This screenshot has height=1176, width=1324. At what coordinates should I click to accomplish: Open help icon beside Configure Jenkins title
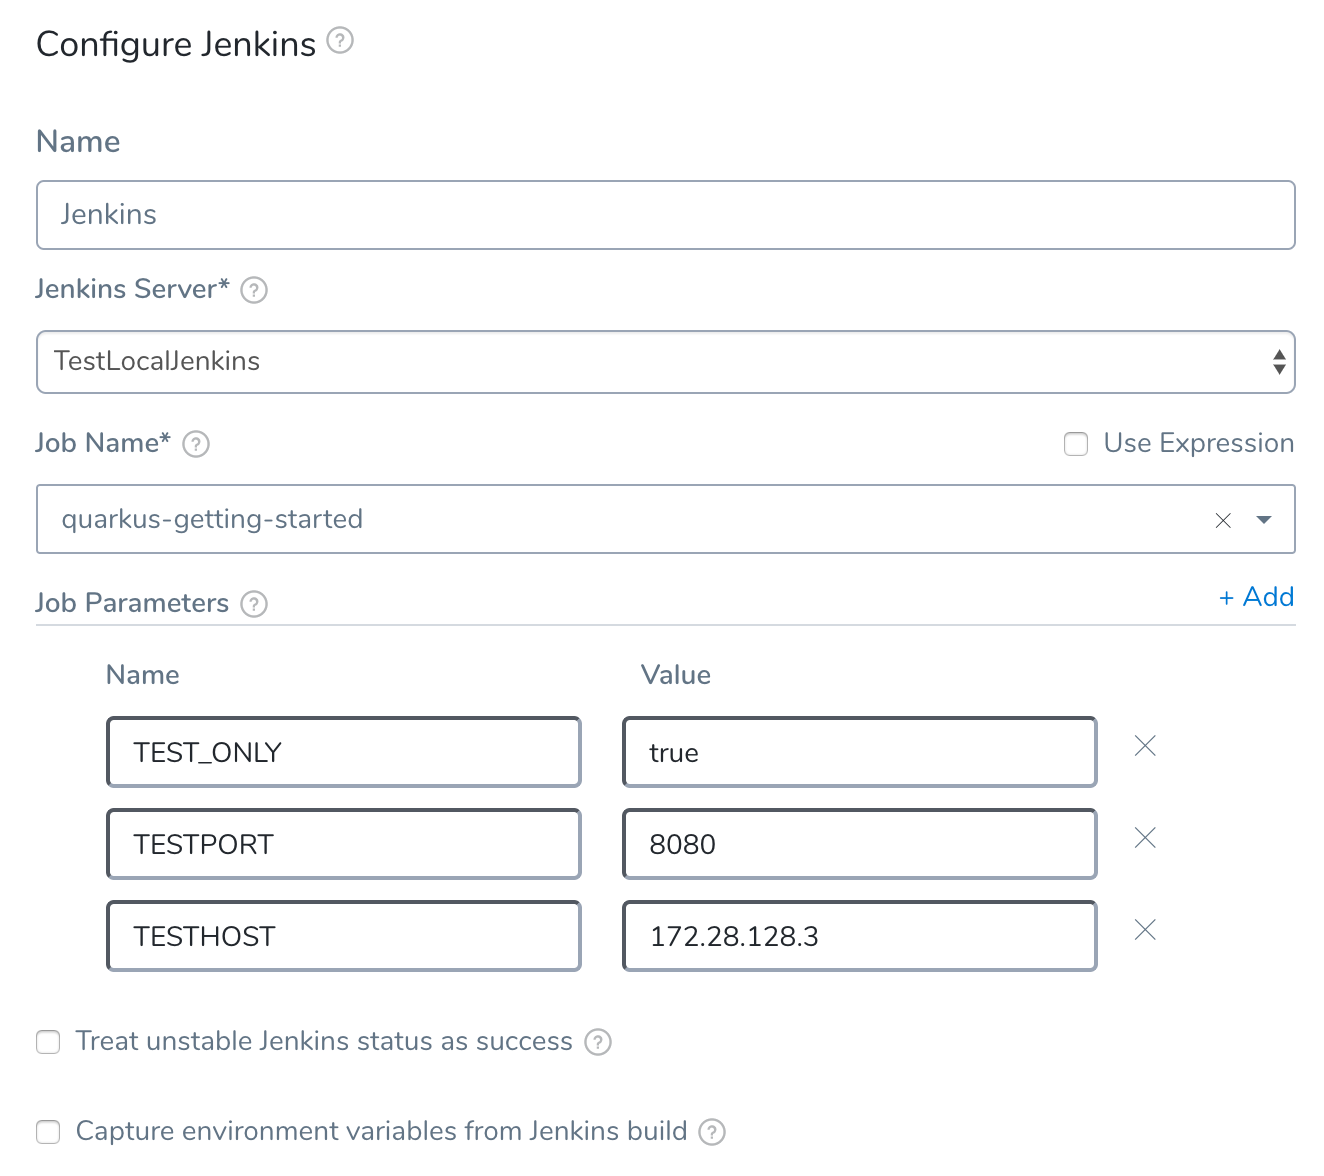pos(340,41)
